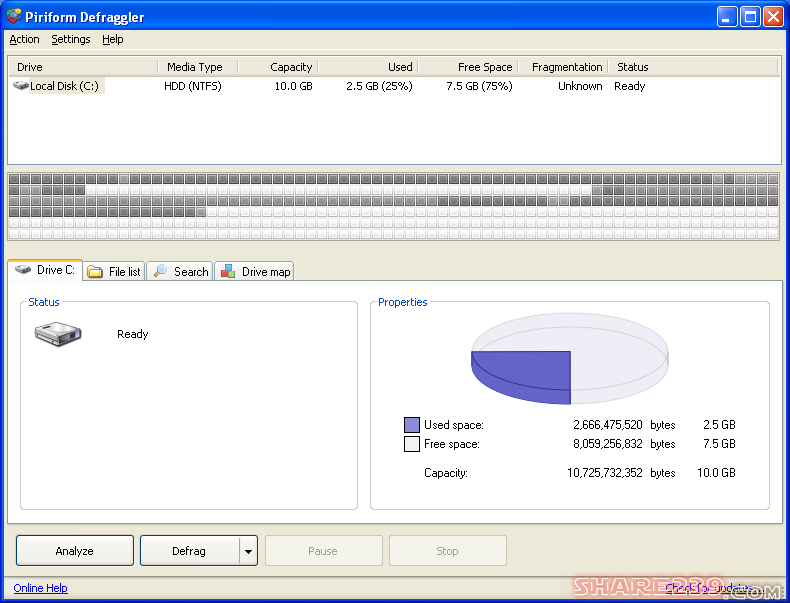Viewport: 790px width, 603px height.
Task: Expand the Defrag dropdown arrow
Action: [x=248, y=551]
